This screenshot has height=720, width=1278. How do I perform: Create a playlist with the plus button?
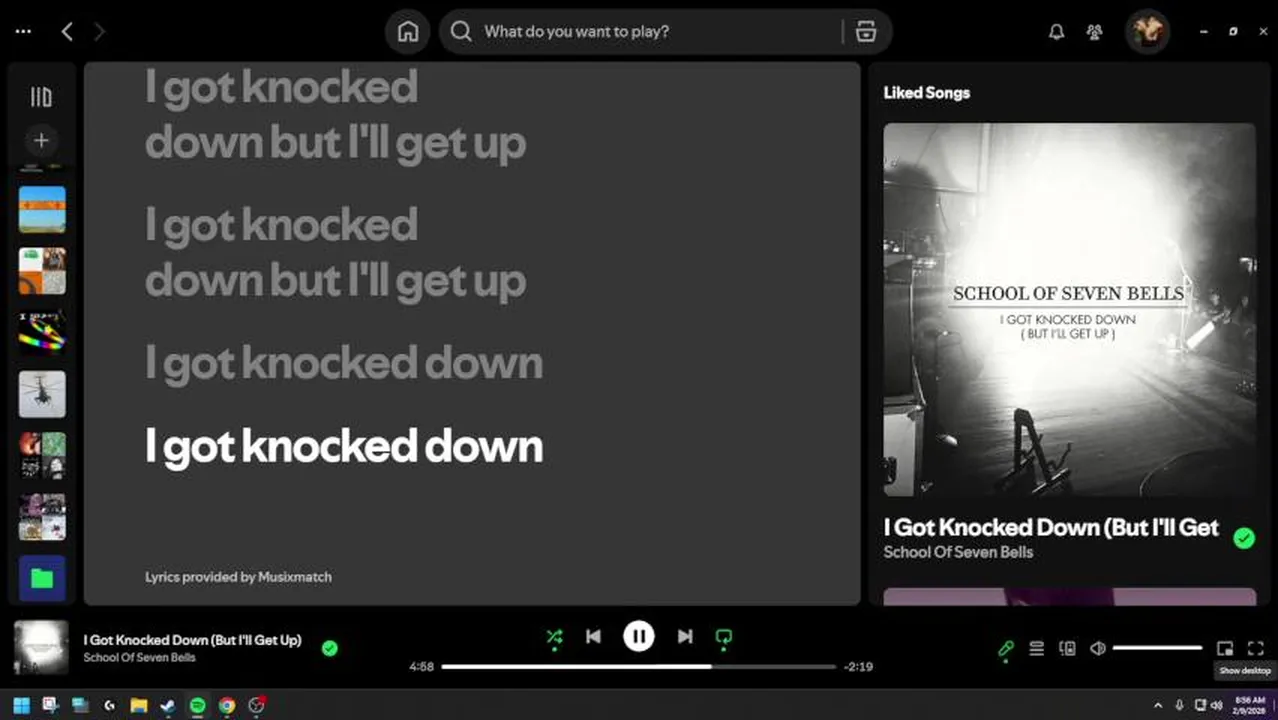click(x=41, y=141)
